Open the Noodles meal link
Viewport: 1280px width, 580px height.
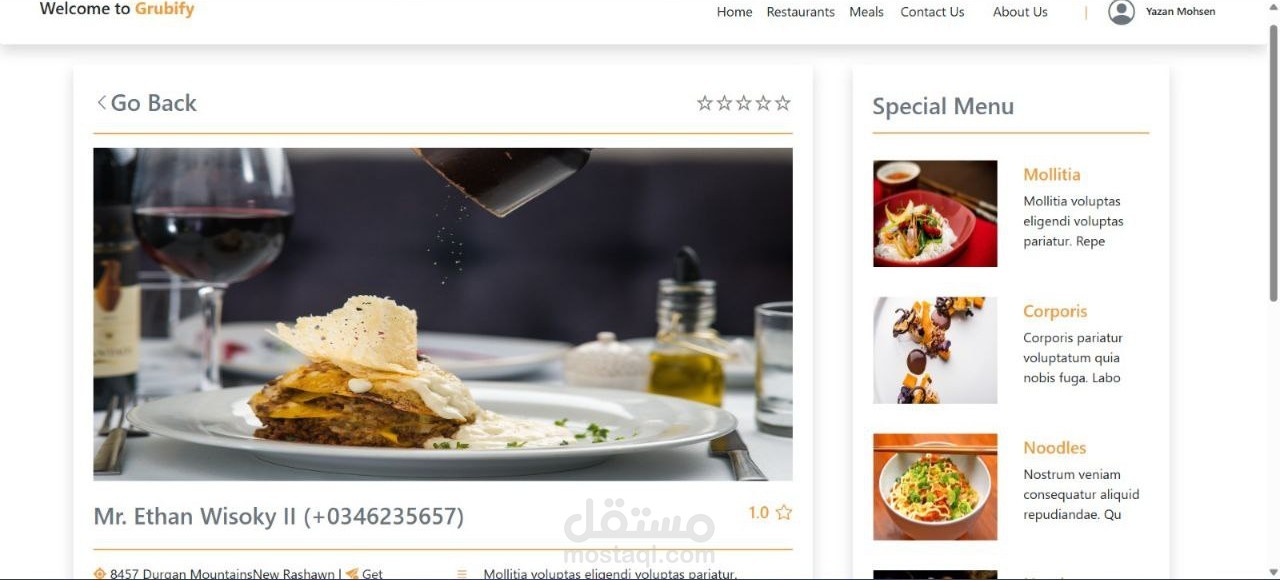1054,448
